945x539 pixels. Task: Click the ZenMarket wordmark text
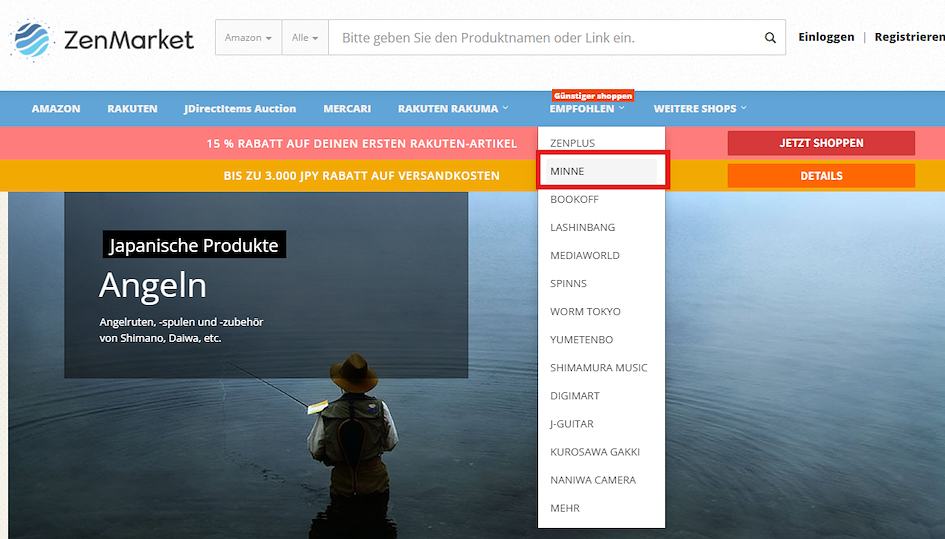(x=128, y=40)
